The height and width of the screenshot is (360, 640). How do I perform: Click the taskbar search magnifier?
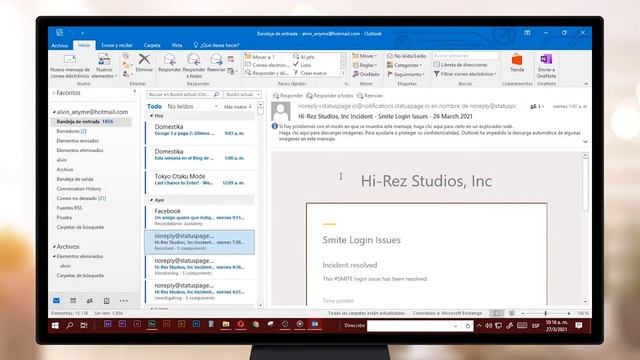[x=69, y=325]
